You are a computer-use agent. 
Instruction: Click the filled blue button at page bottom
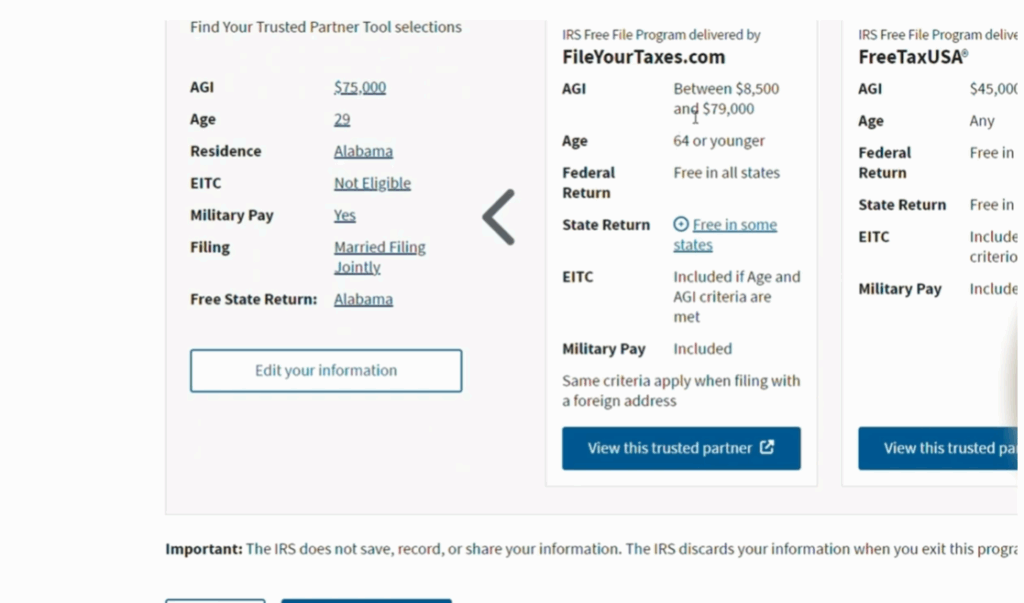(366, 598)
